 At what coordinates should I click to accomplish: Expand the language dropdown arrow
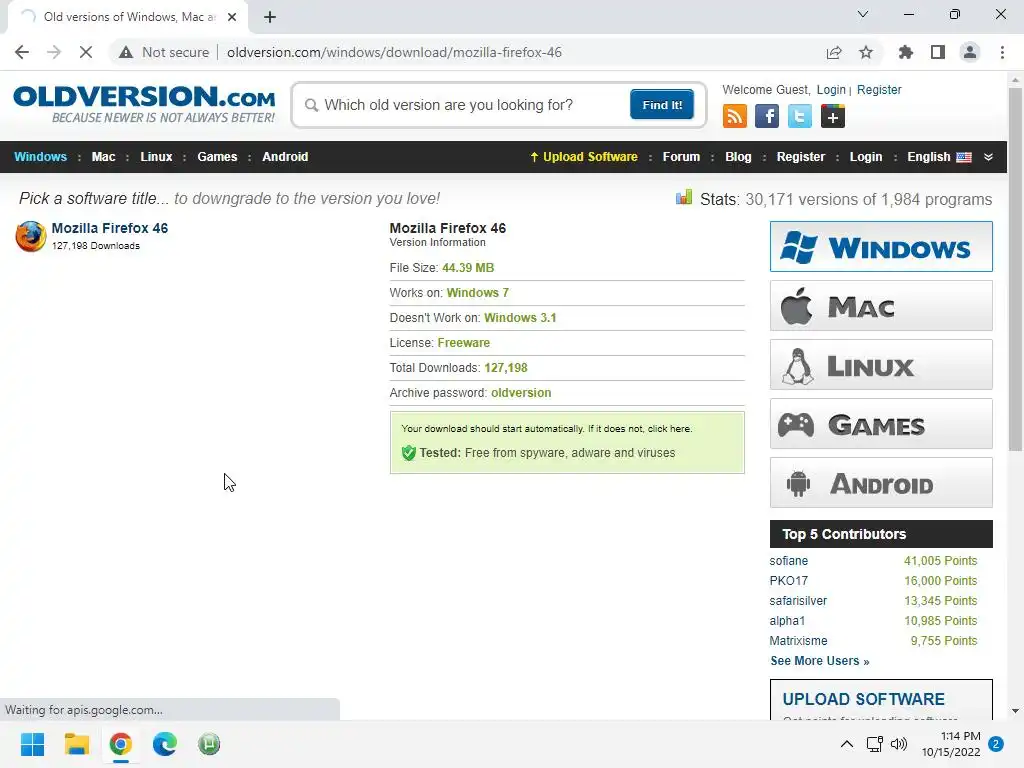tap(988, 157)
